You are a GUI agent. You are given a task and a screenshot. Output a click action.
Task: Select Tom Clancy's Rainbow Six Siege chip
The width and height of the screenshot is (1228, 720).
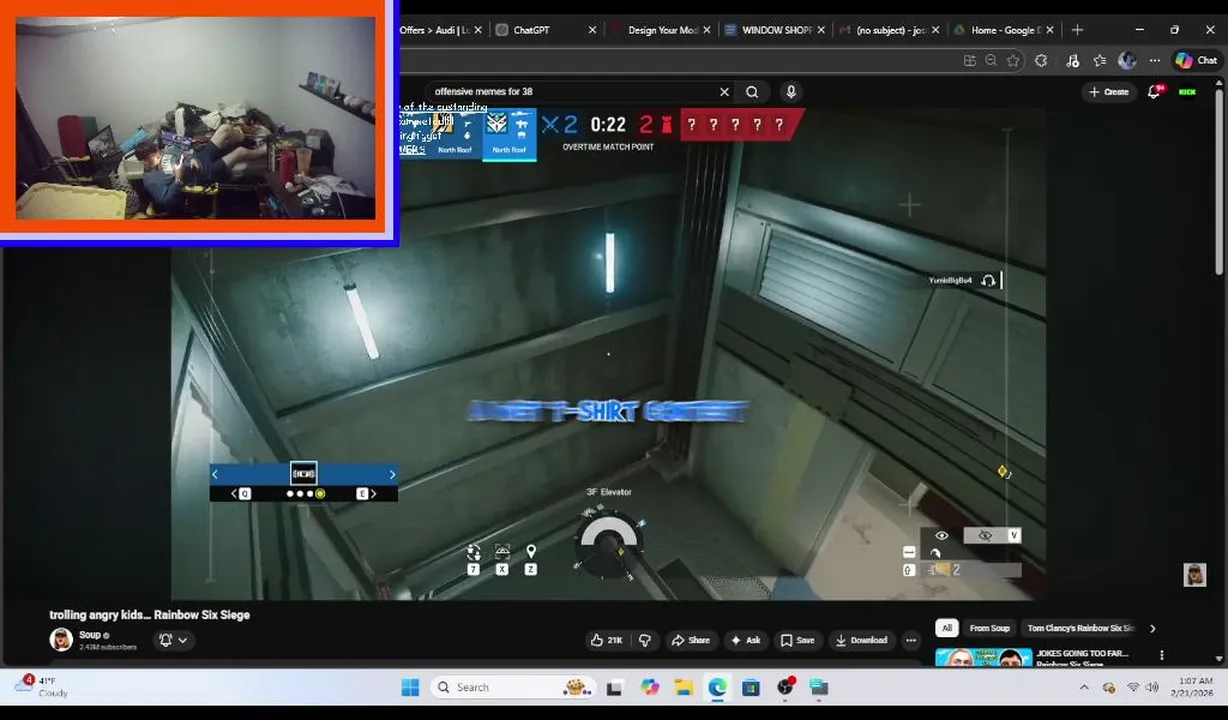click(1080, 628)
